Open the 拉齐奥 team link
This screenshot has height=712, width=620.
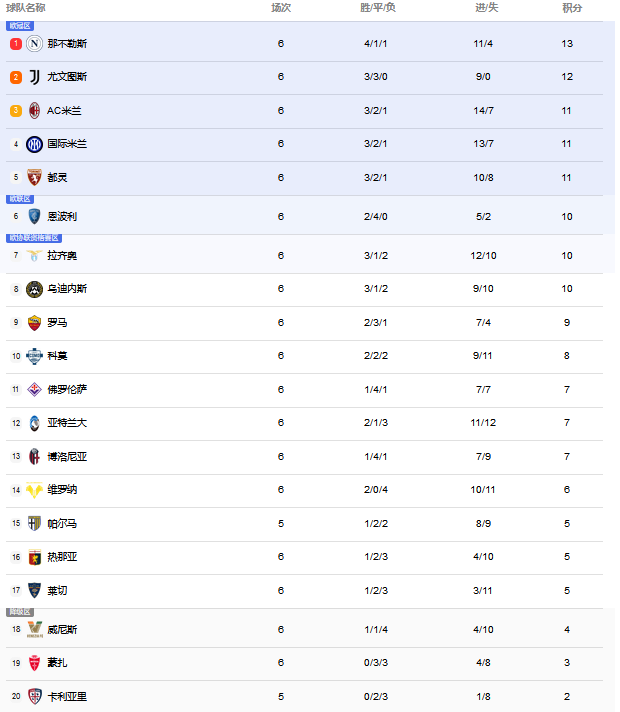click(62, 256)
